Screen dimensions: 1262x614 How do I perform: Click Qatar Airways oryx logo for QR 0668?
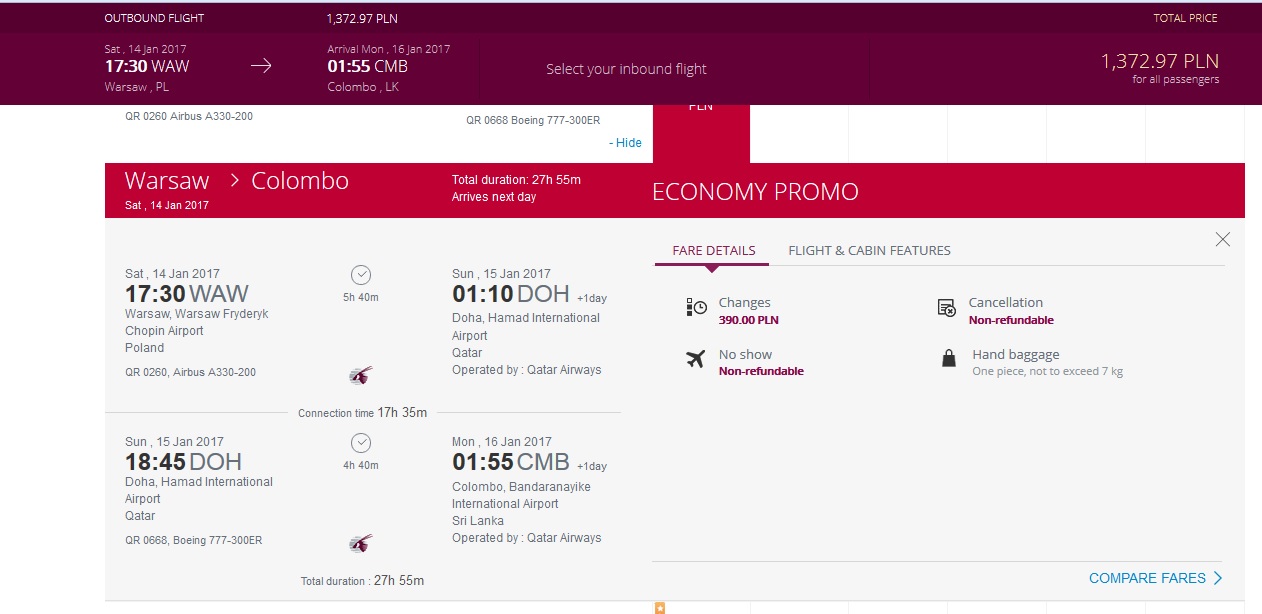360,544
